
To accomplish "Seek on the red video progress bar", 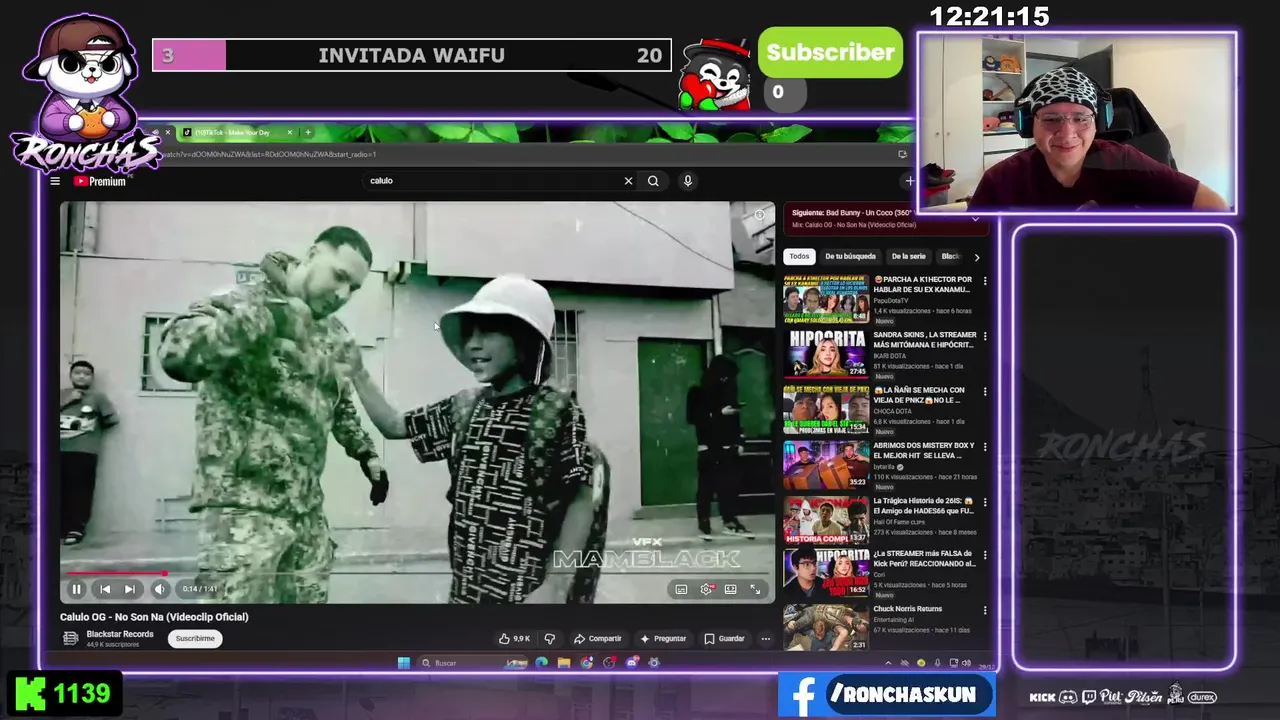I will [417, 574].
